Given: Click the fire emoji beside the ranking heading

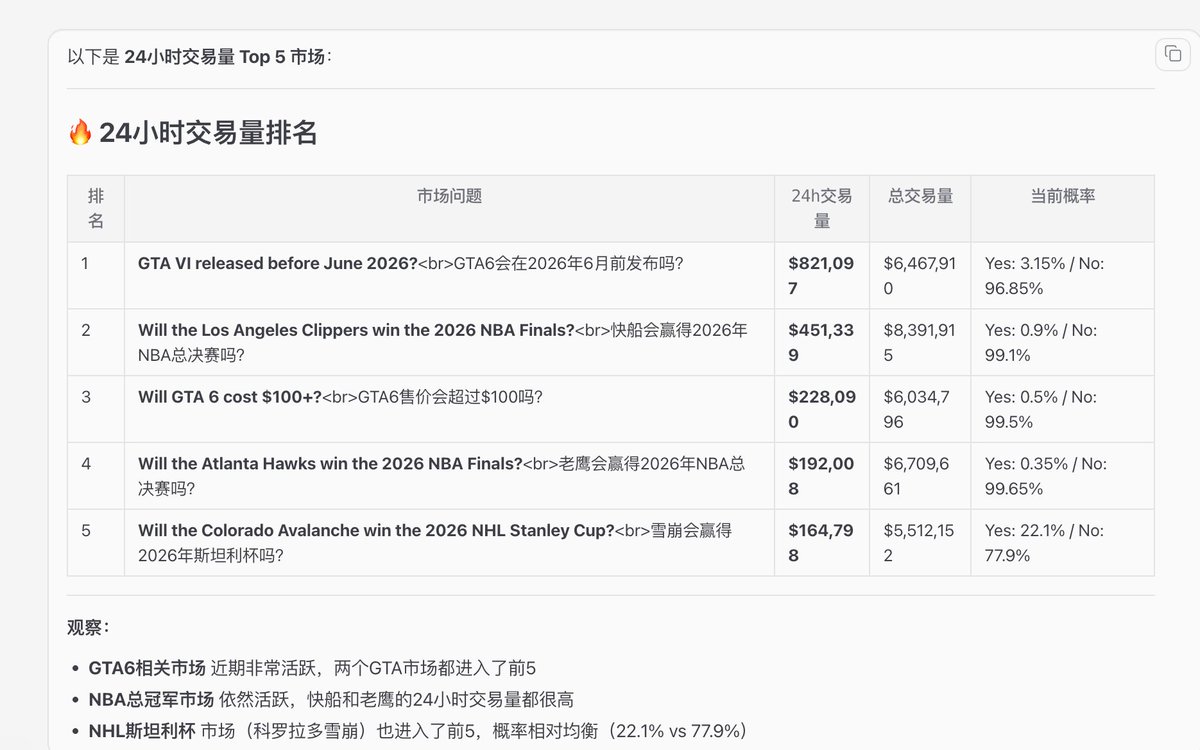Looking at the screenshot, I should [x=80, y=132].
